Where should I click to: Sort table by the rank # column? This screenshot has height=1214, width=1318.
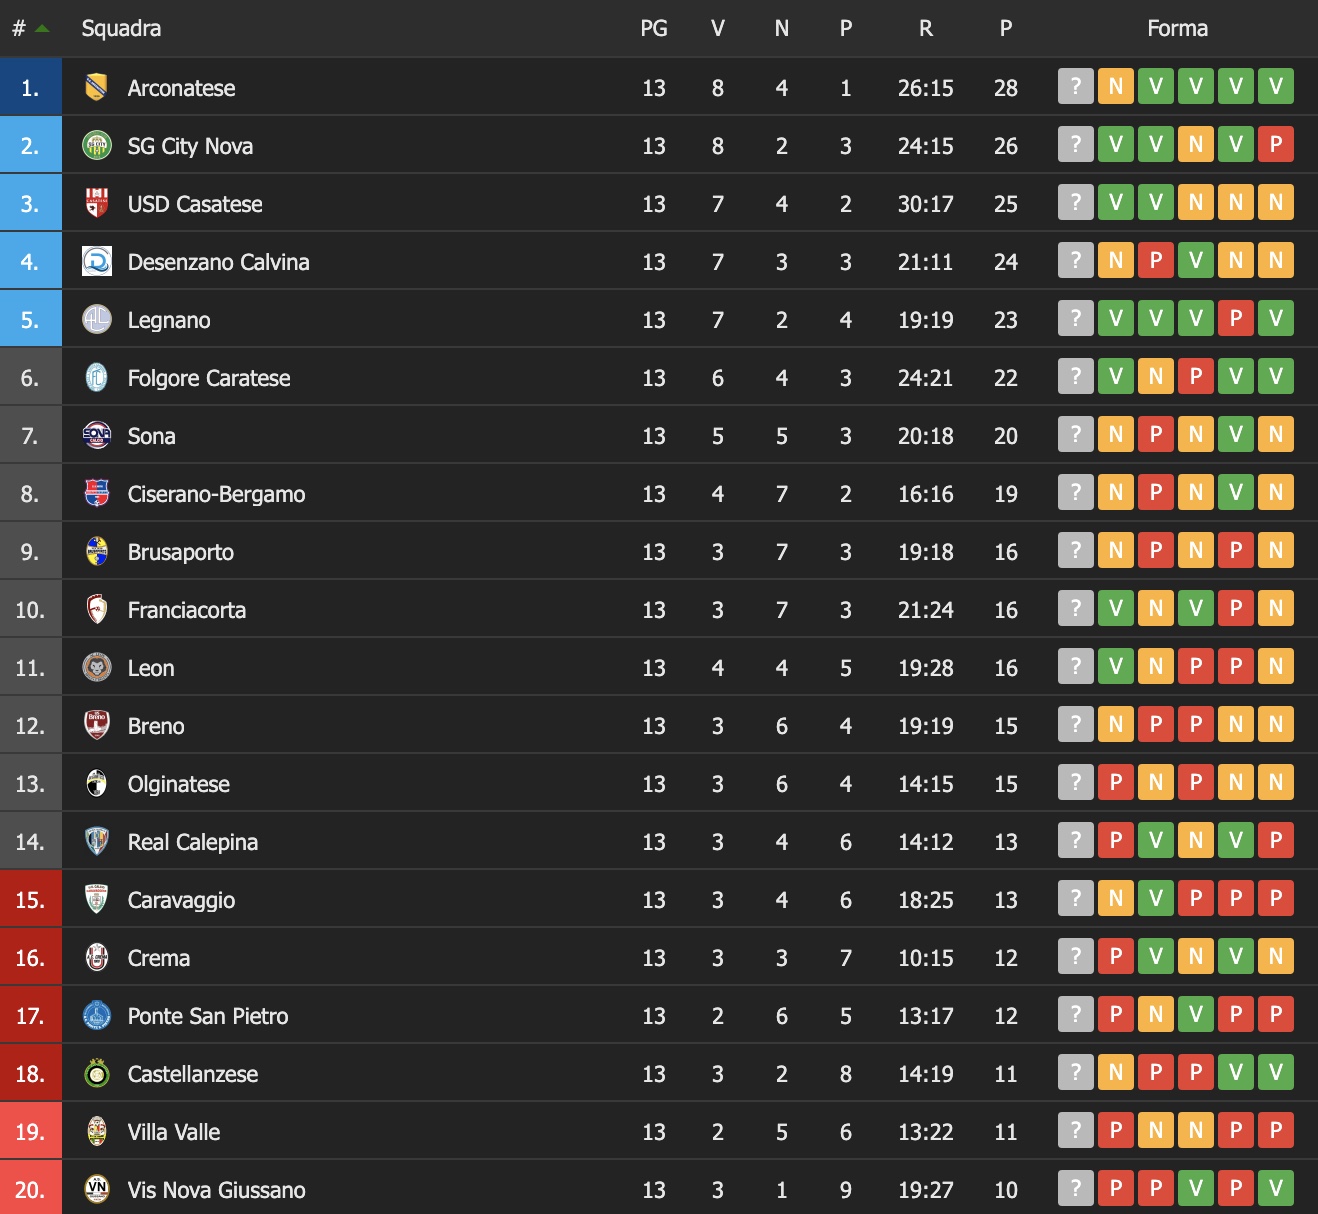[19, 29]
